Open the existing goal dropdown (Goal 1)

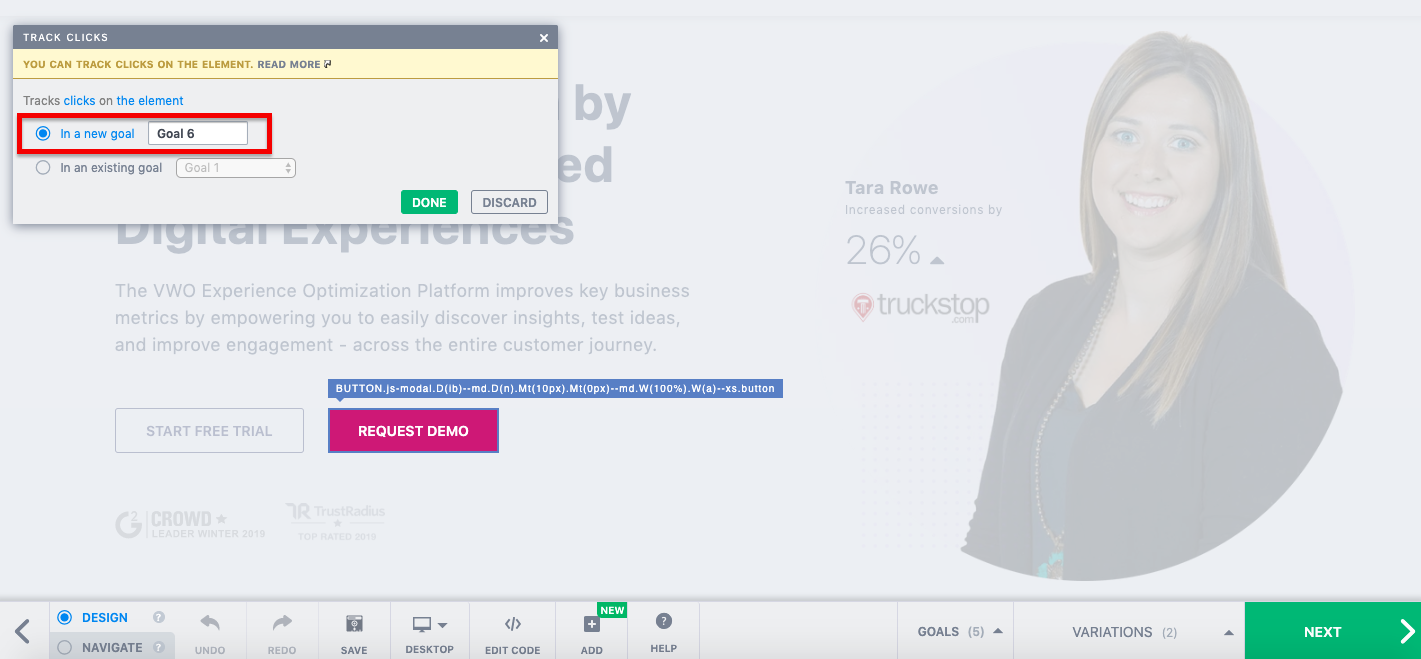pos(236,168)
